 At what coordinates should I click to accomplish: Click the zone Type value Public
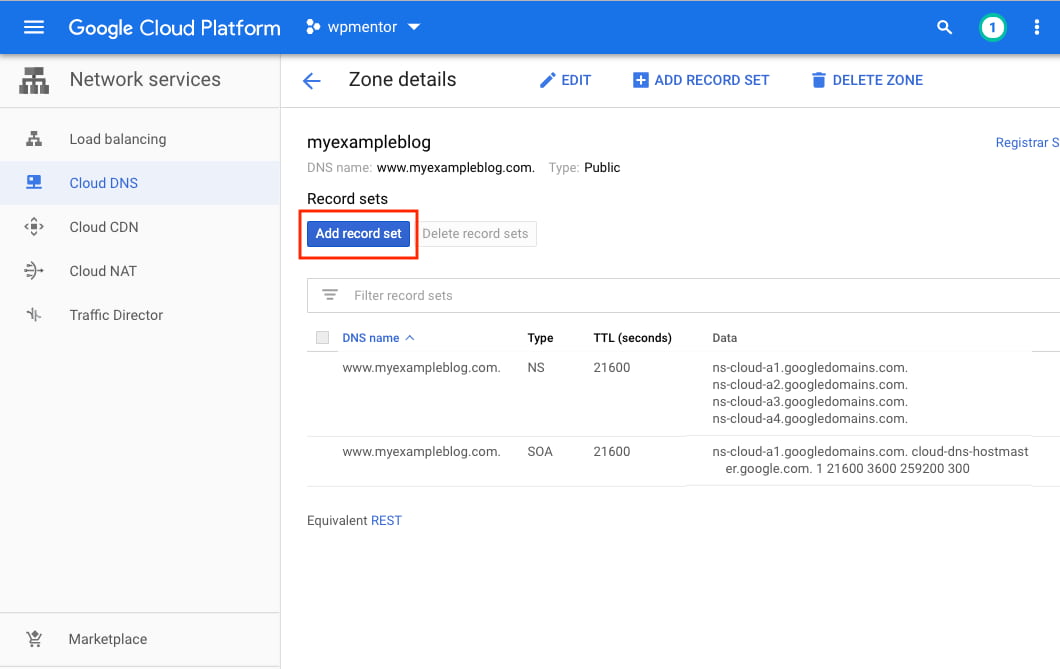(602, 168)
